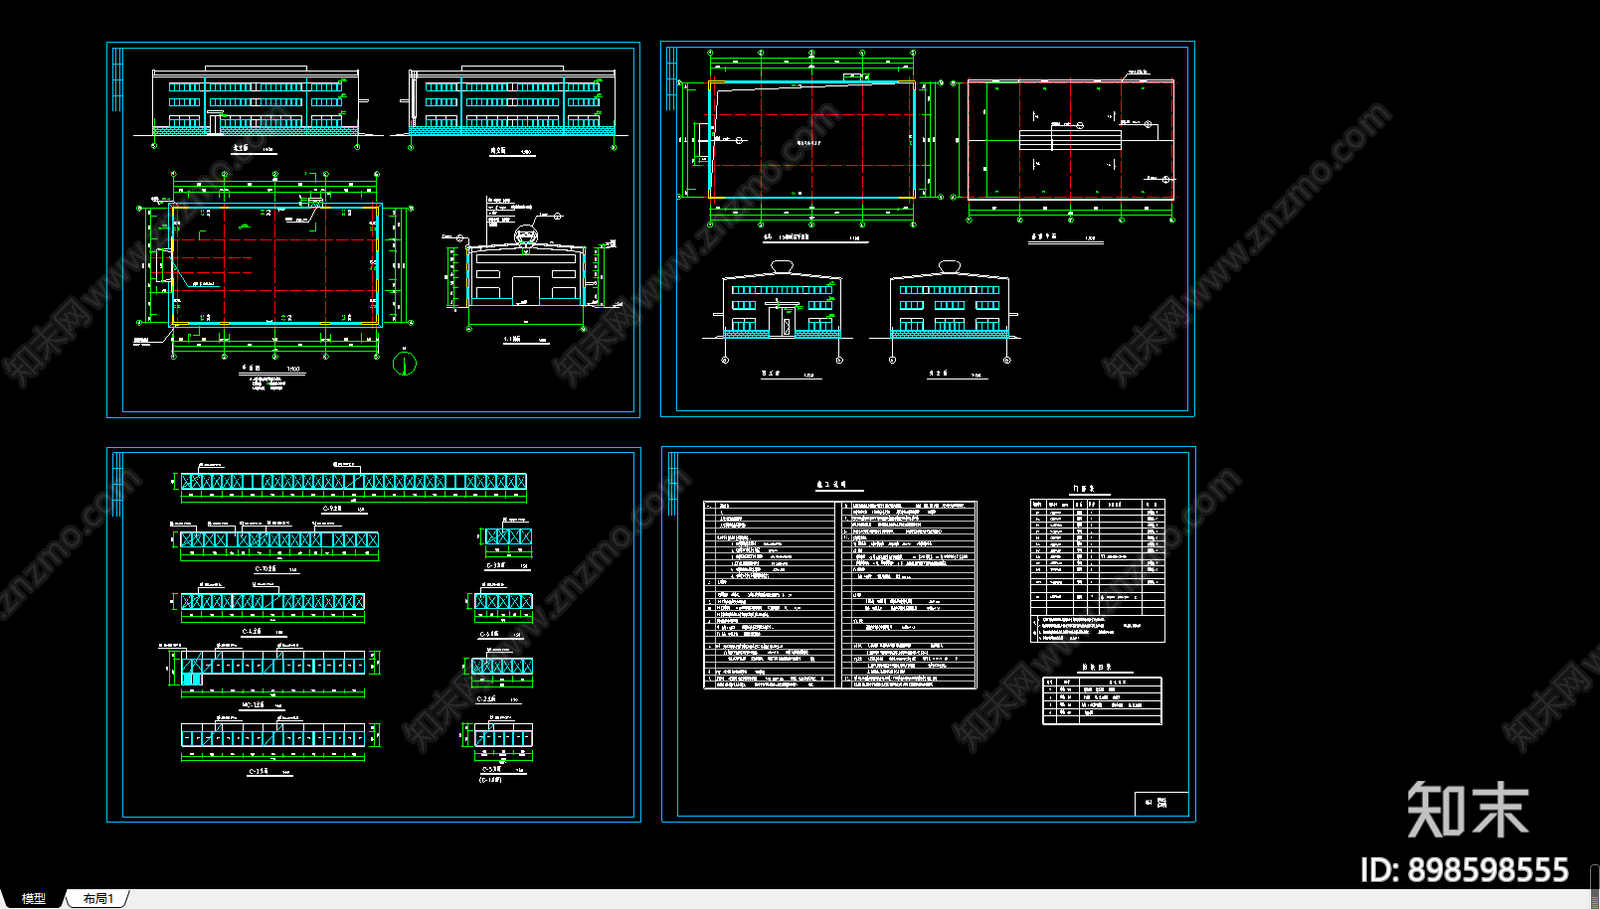1600x909 pixels.
Task: Select the title block in the bottom-right sheet corner
Action: pos(1161,803)
